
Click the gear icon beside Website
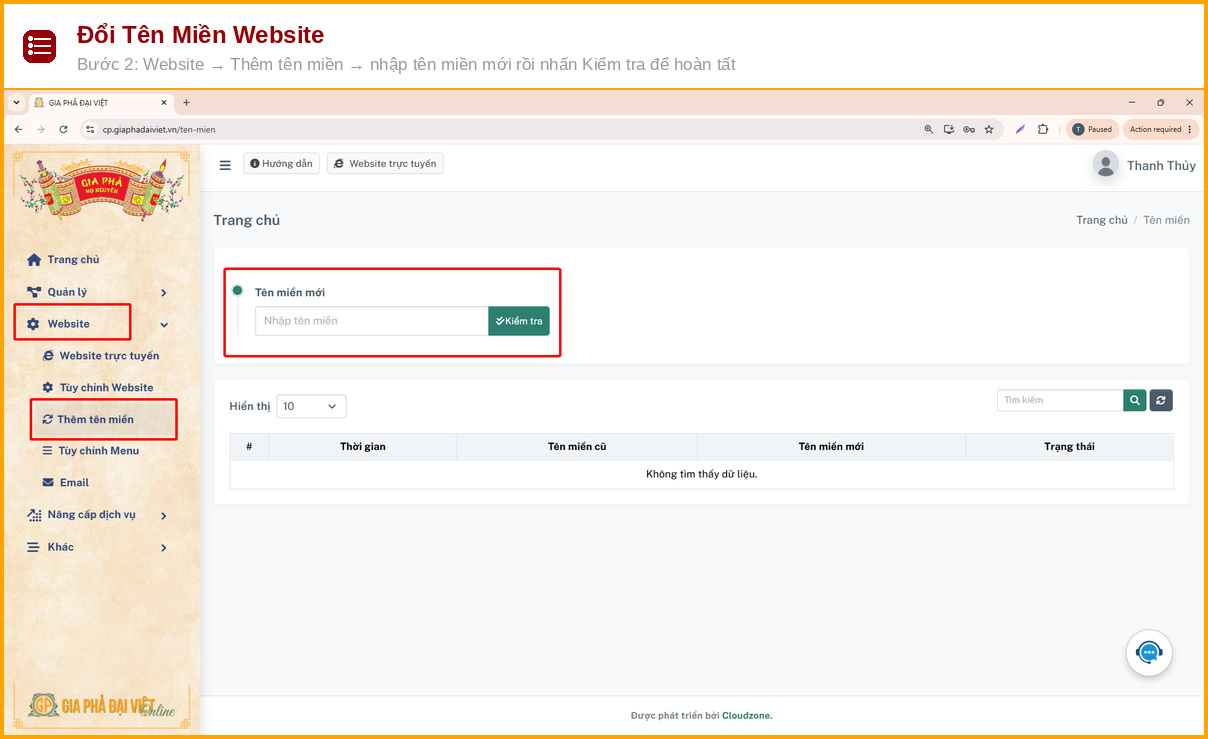(x=33, y=324)
